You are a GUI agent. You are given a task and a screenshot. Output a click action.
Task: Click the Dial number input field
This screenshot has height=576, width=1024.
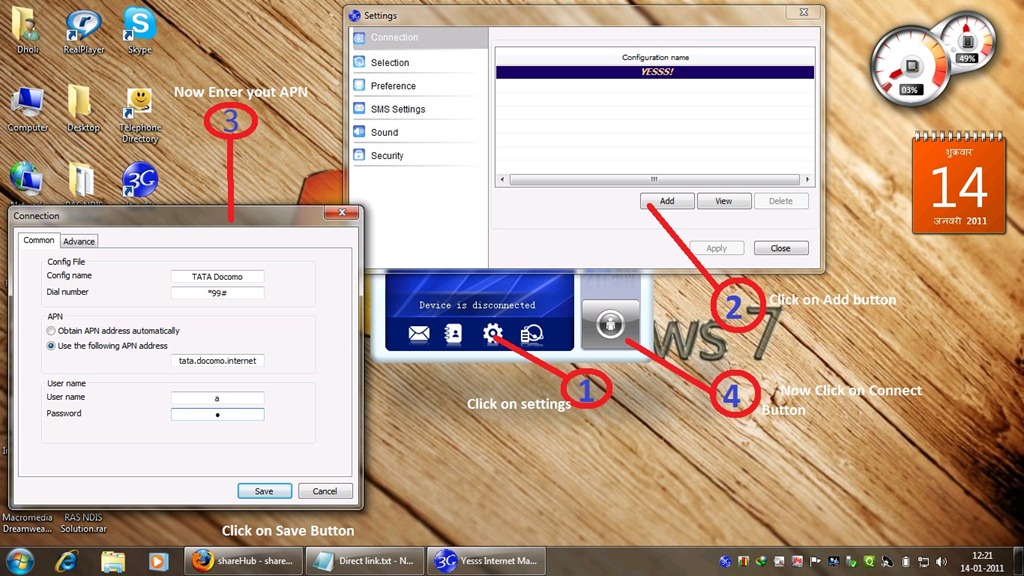pyautogui.click(x=217, y=293)
